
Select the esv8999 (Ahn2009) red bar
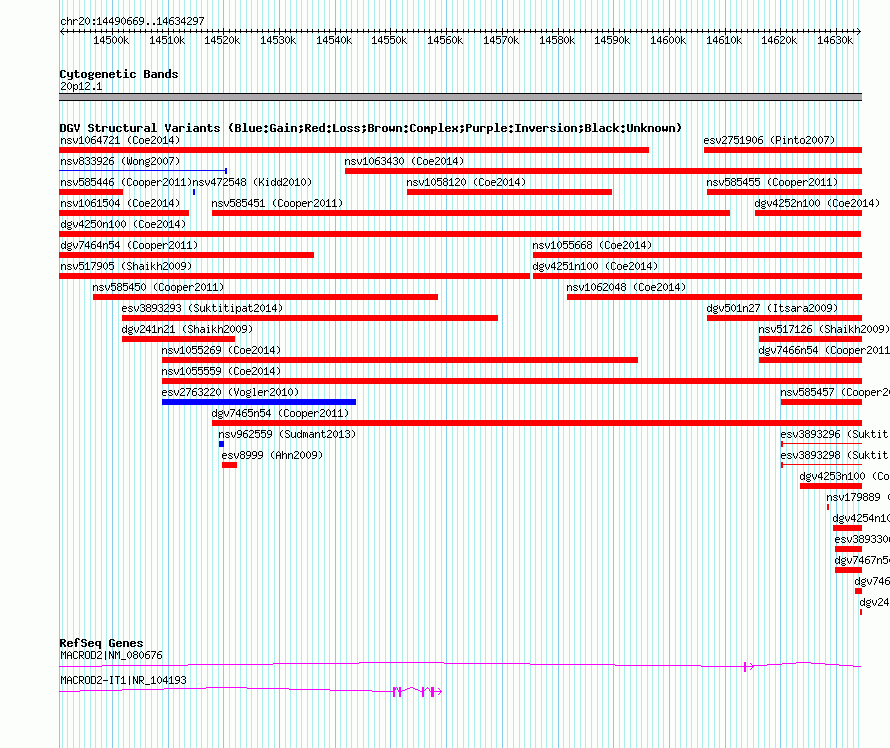(229, 465)
